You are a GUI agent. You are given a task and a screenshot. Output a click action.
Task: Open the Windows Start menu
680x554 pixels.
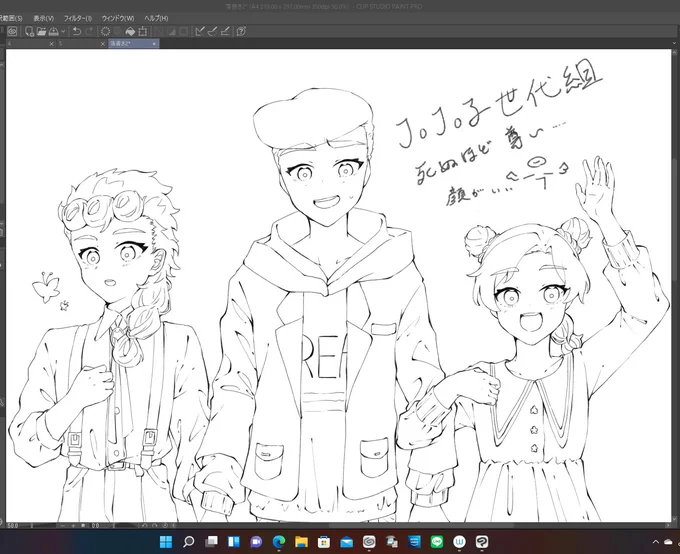pos(166,541)
